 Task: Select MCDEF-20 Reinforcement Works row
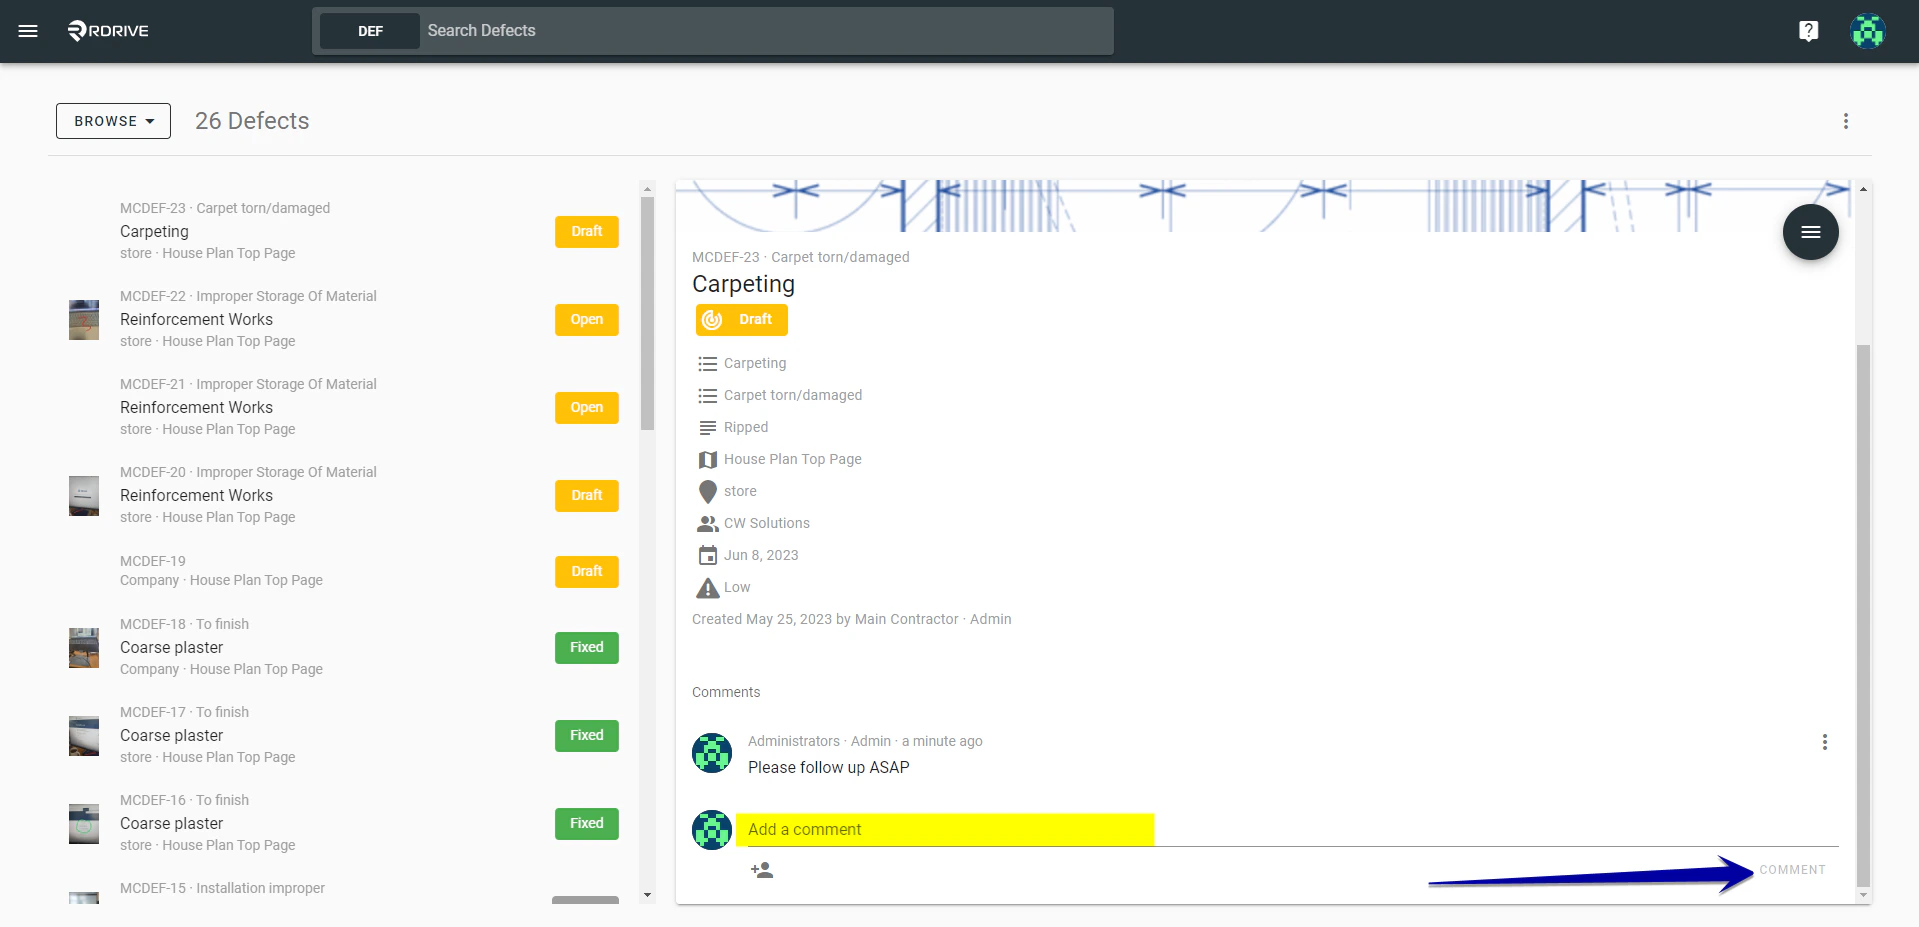pos(344,495)
